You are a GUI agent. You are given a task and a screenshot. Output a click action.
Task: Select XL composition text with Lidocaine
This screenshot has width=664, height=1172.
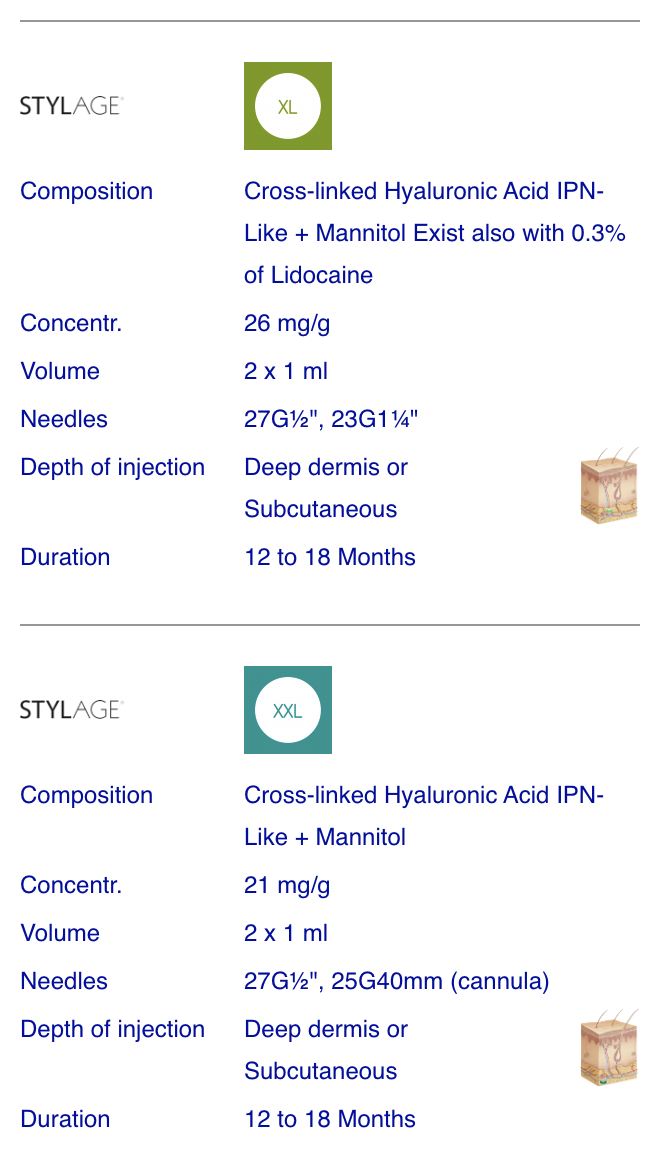coord(435,233)
